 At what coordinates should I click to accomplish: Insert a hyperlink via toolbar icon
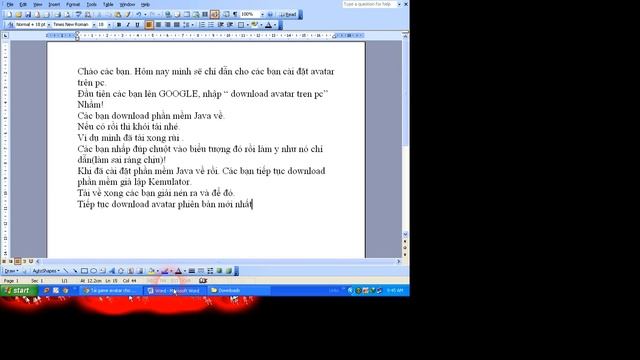(x=168, y=14)
